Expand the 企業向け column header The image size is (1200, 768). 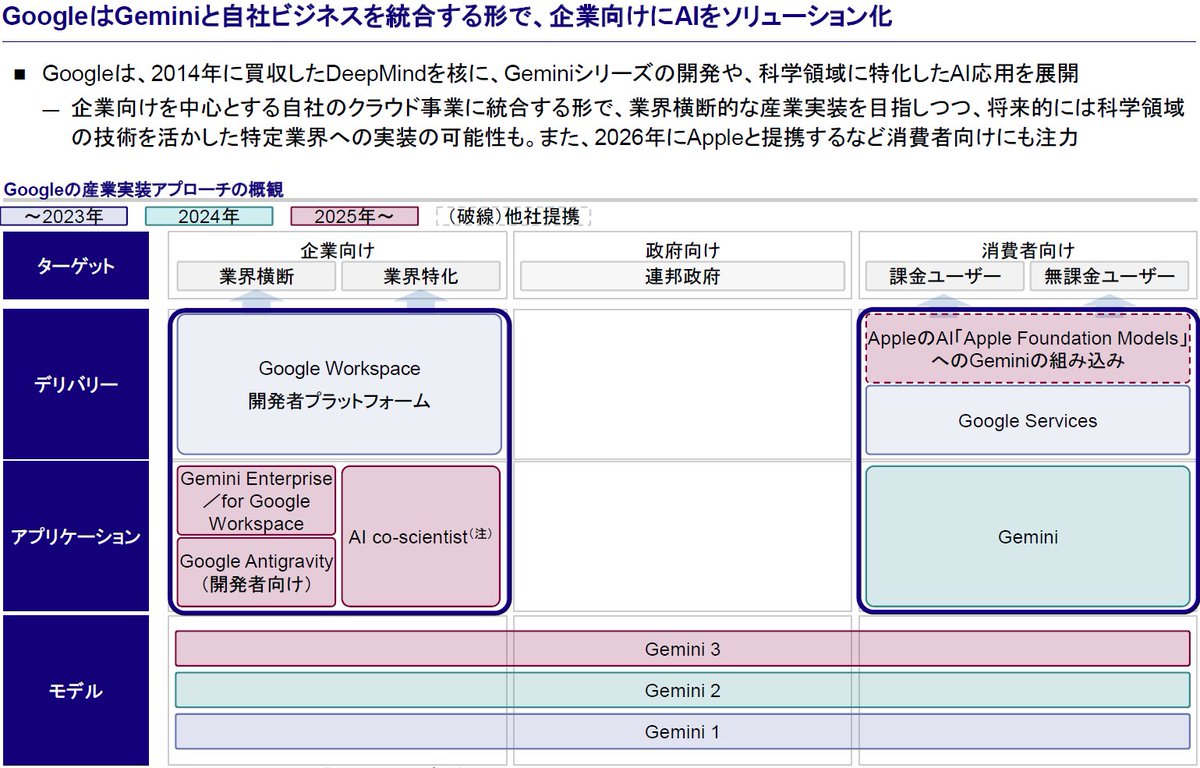pos(337,249)
